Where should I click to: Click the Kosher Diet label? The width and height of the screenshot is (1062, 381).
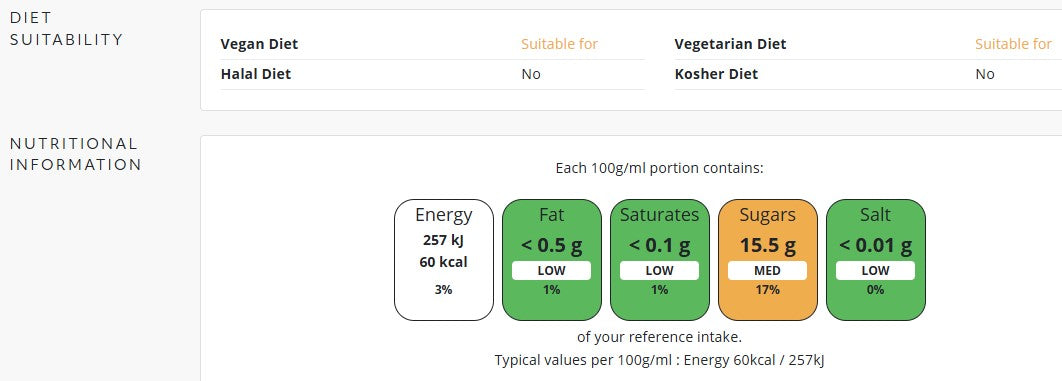pyautogui.click(x=717, y=74)
